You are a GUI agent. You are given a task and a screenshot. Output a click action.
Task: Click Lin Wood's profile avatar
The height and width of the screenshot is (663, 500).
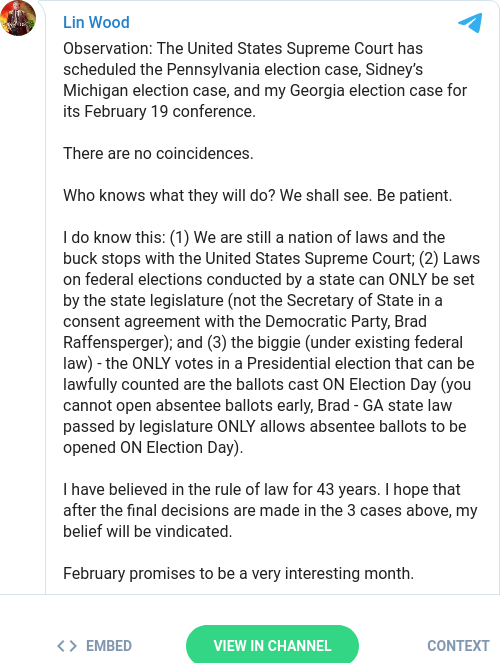(x=17, y=18)
